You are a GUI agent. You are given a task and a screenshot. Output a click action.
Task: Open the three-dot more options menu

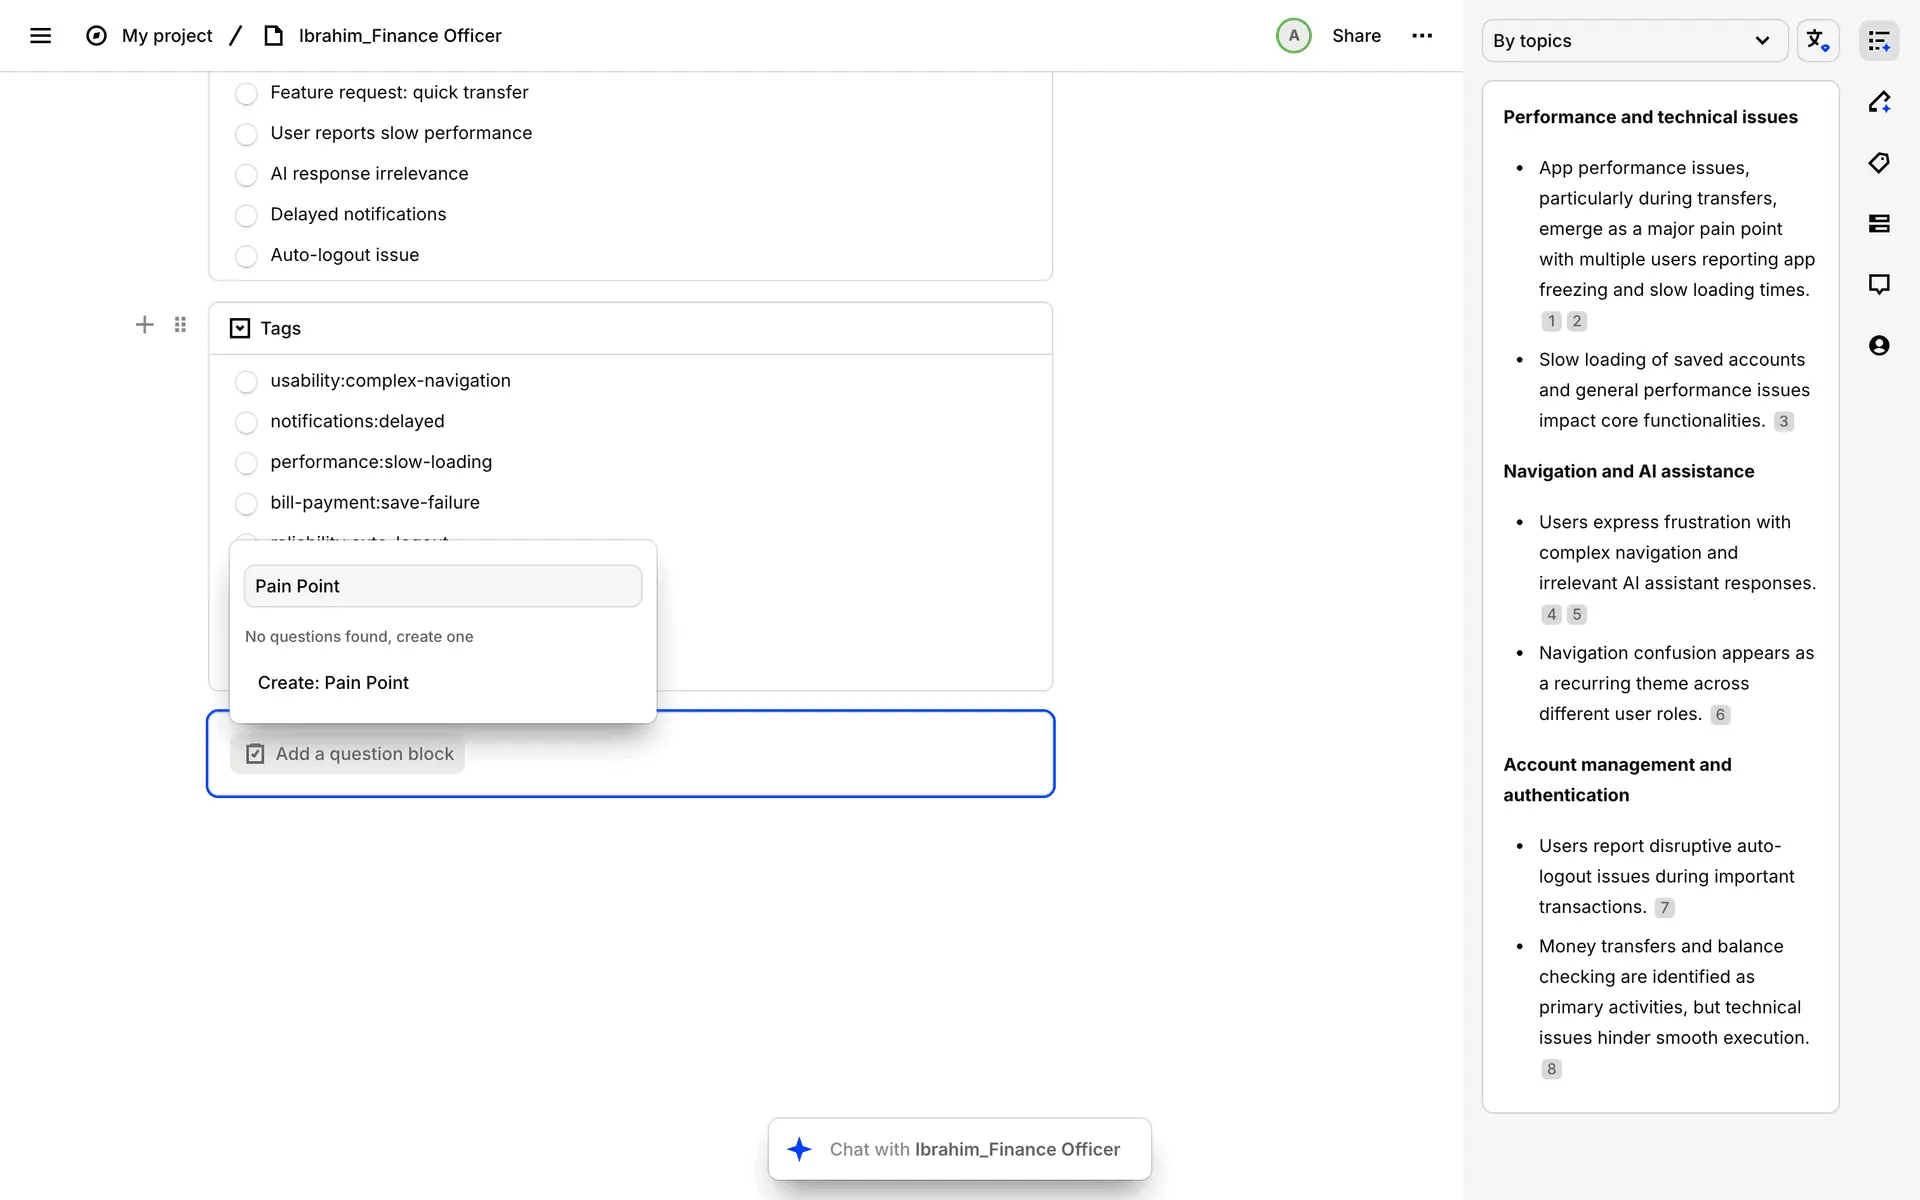[1421, 36]
